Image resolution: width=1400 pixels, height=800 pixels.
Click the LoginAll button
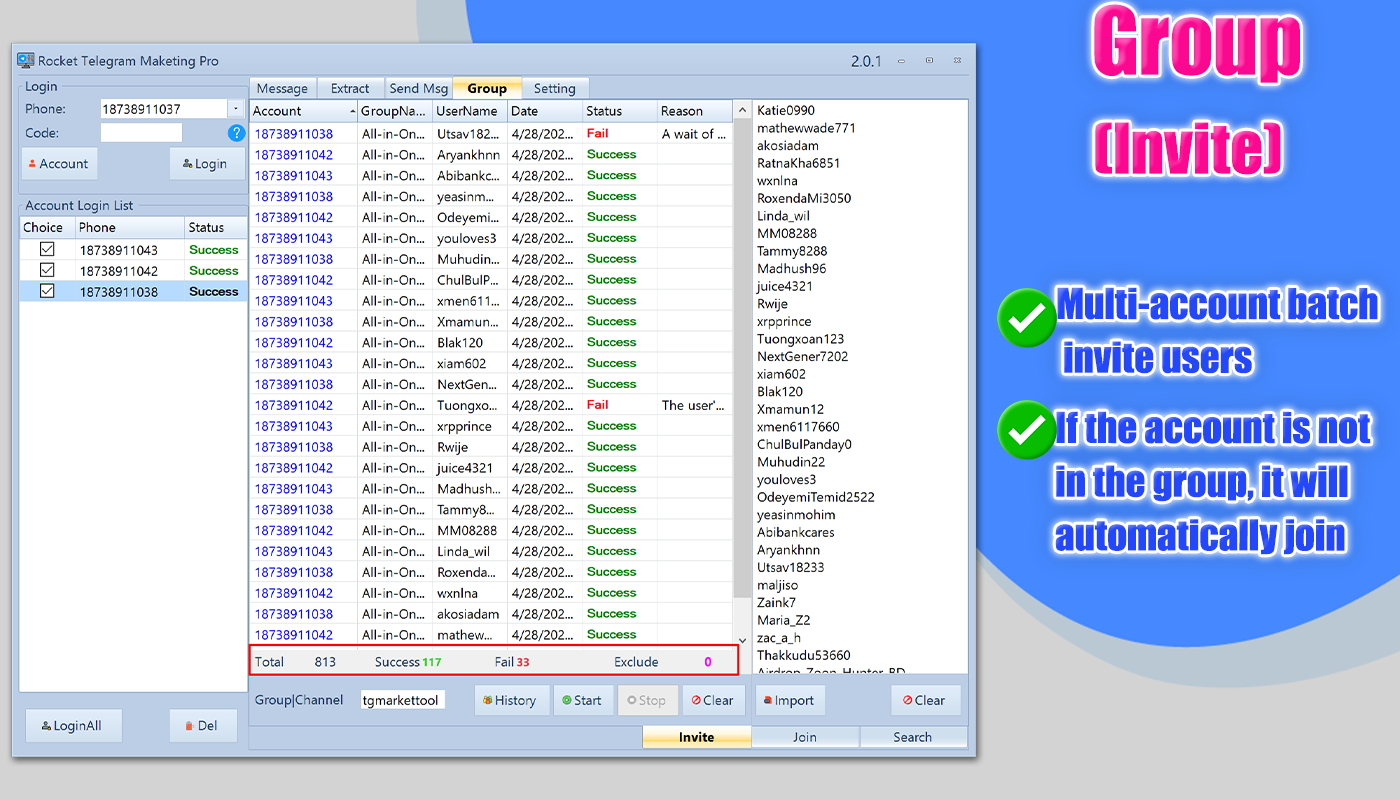pyautogui.click(x=73, y=725)
